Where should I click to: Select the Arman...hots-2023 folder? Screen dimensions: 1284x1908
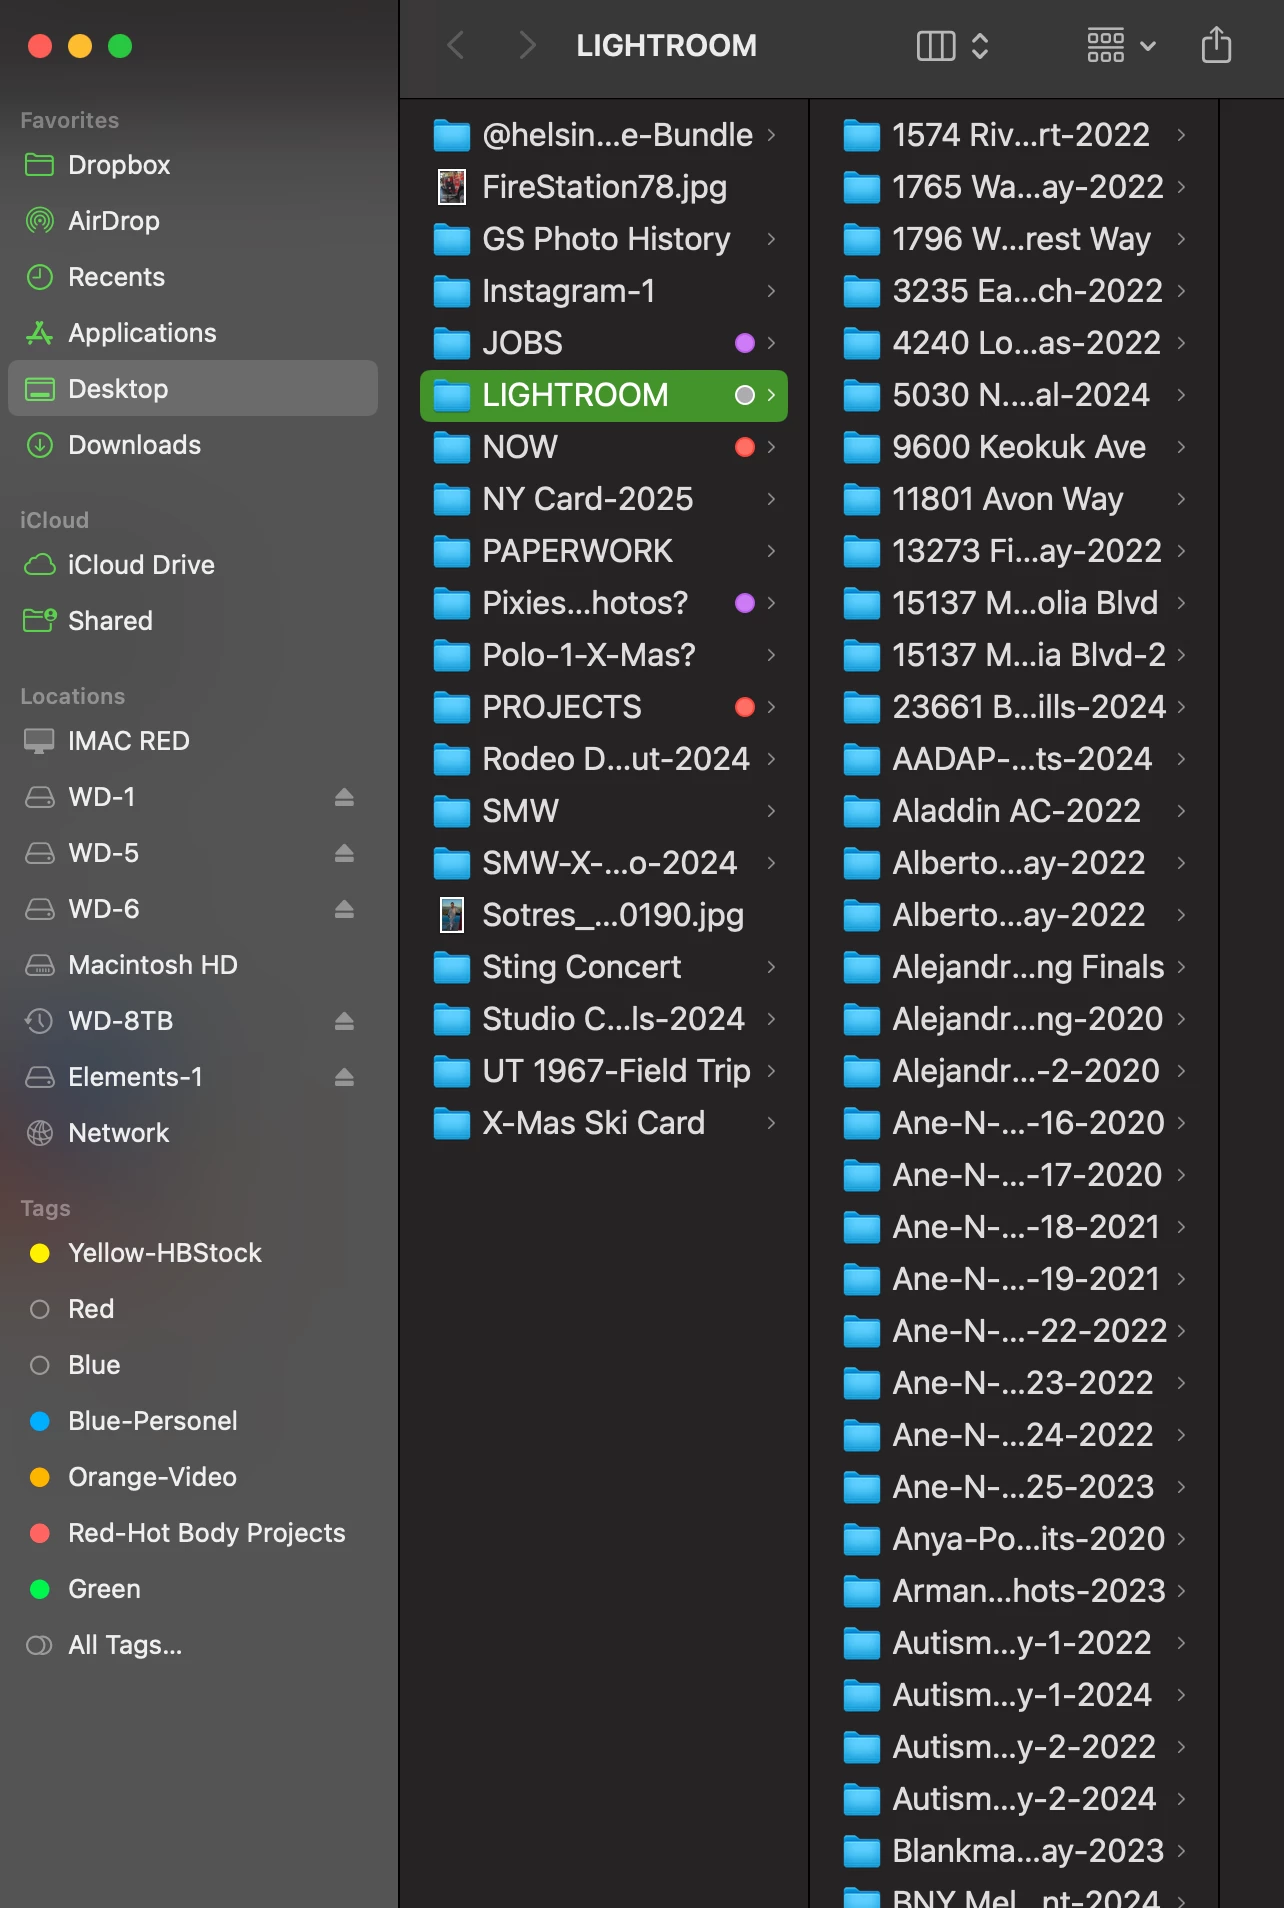coord(1014,1591)
